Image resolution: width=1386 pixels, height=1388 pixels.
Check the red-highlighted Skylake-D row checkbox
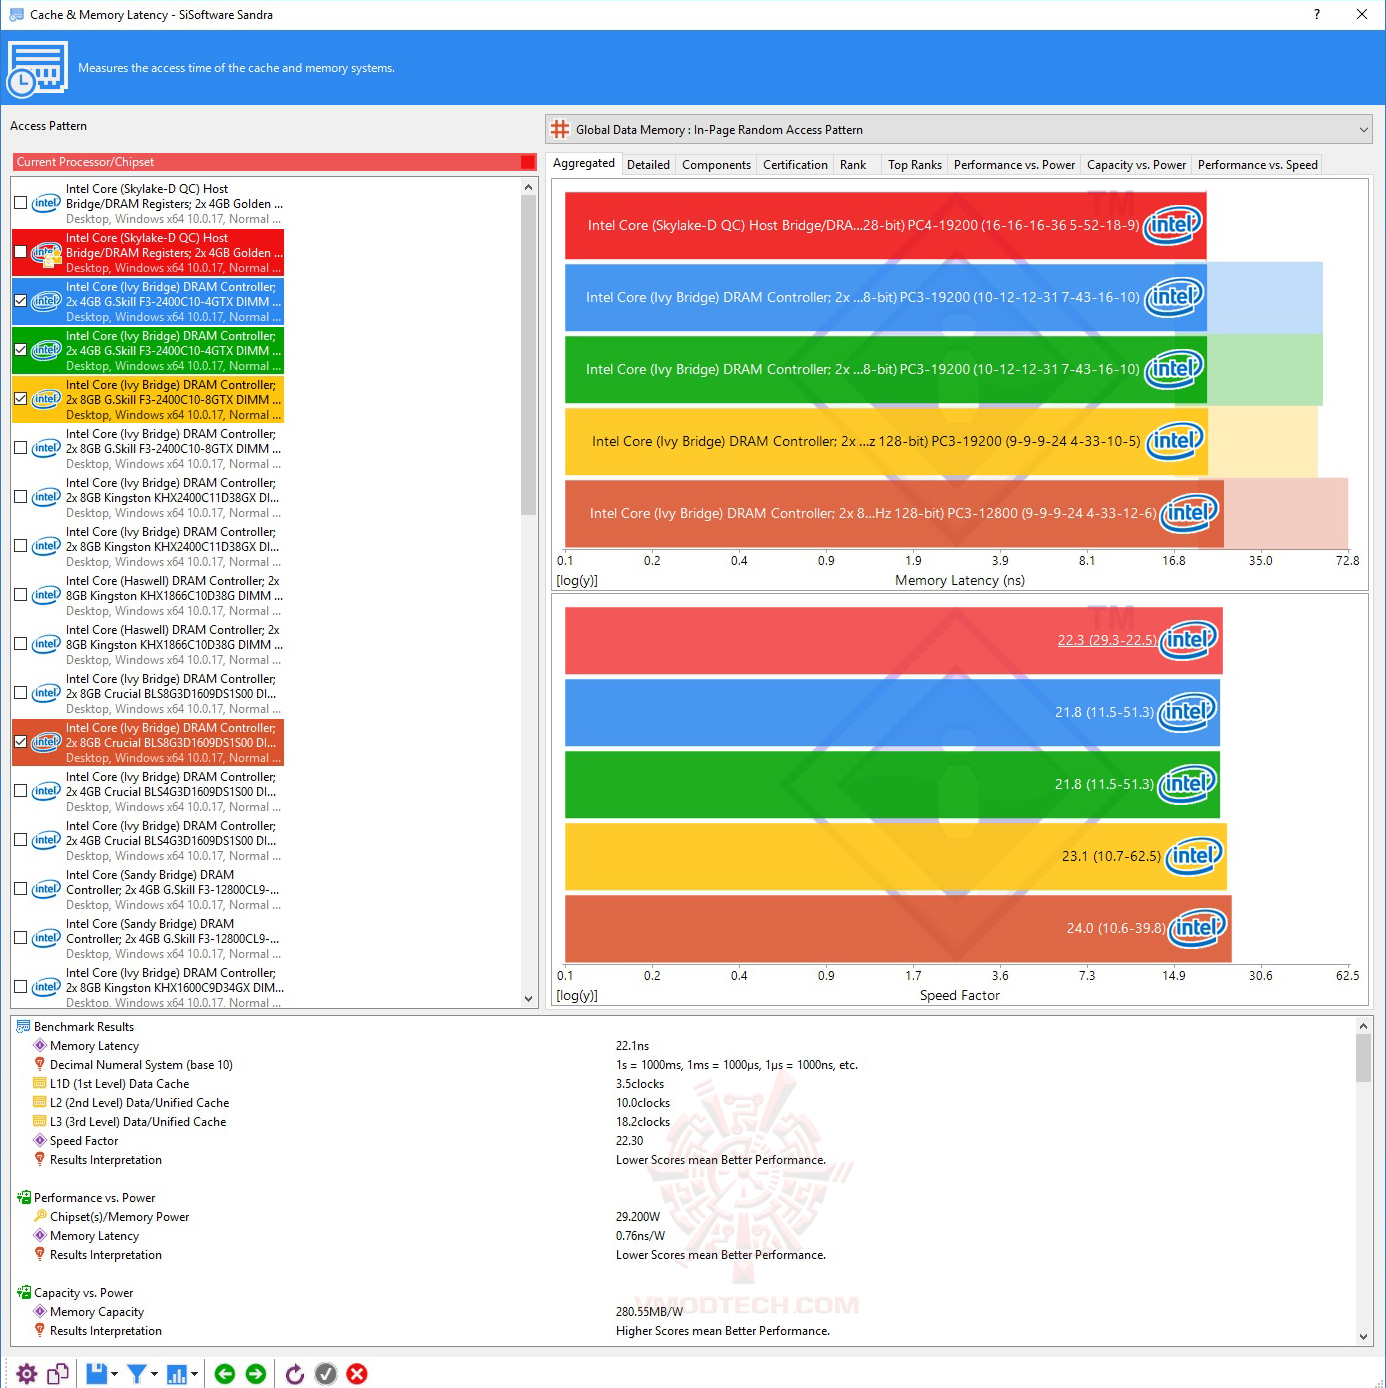(x=21, y=252)
